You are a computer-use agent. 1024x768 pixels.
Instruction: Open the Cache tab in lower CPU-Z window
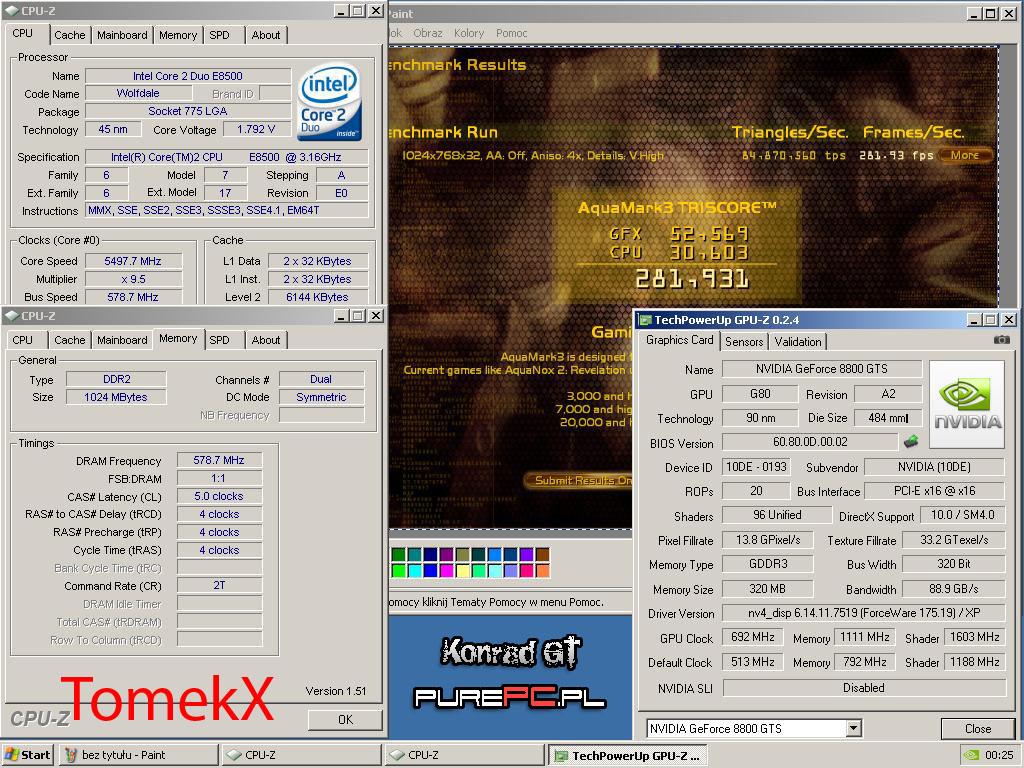pos(70,340)
